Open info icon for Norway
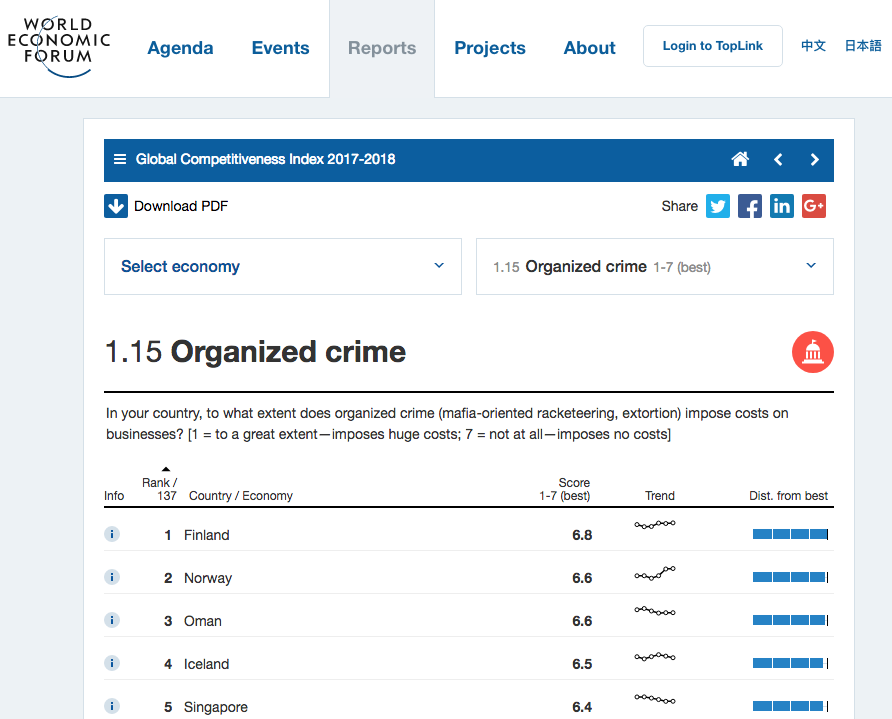 coord(112,577)
